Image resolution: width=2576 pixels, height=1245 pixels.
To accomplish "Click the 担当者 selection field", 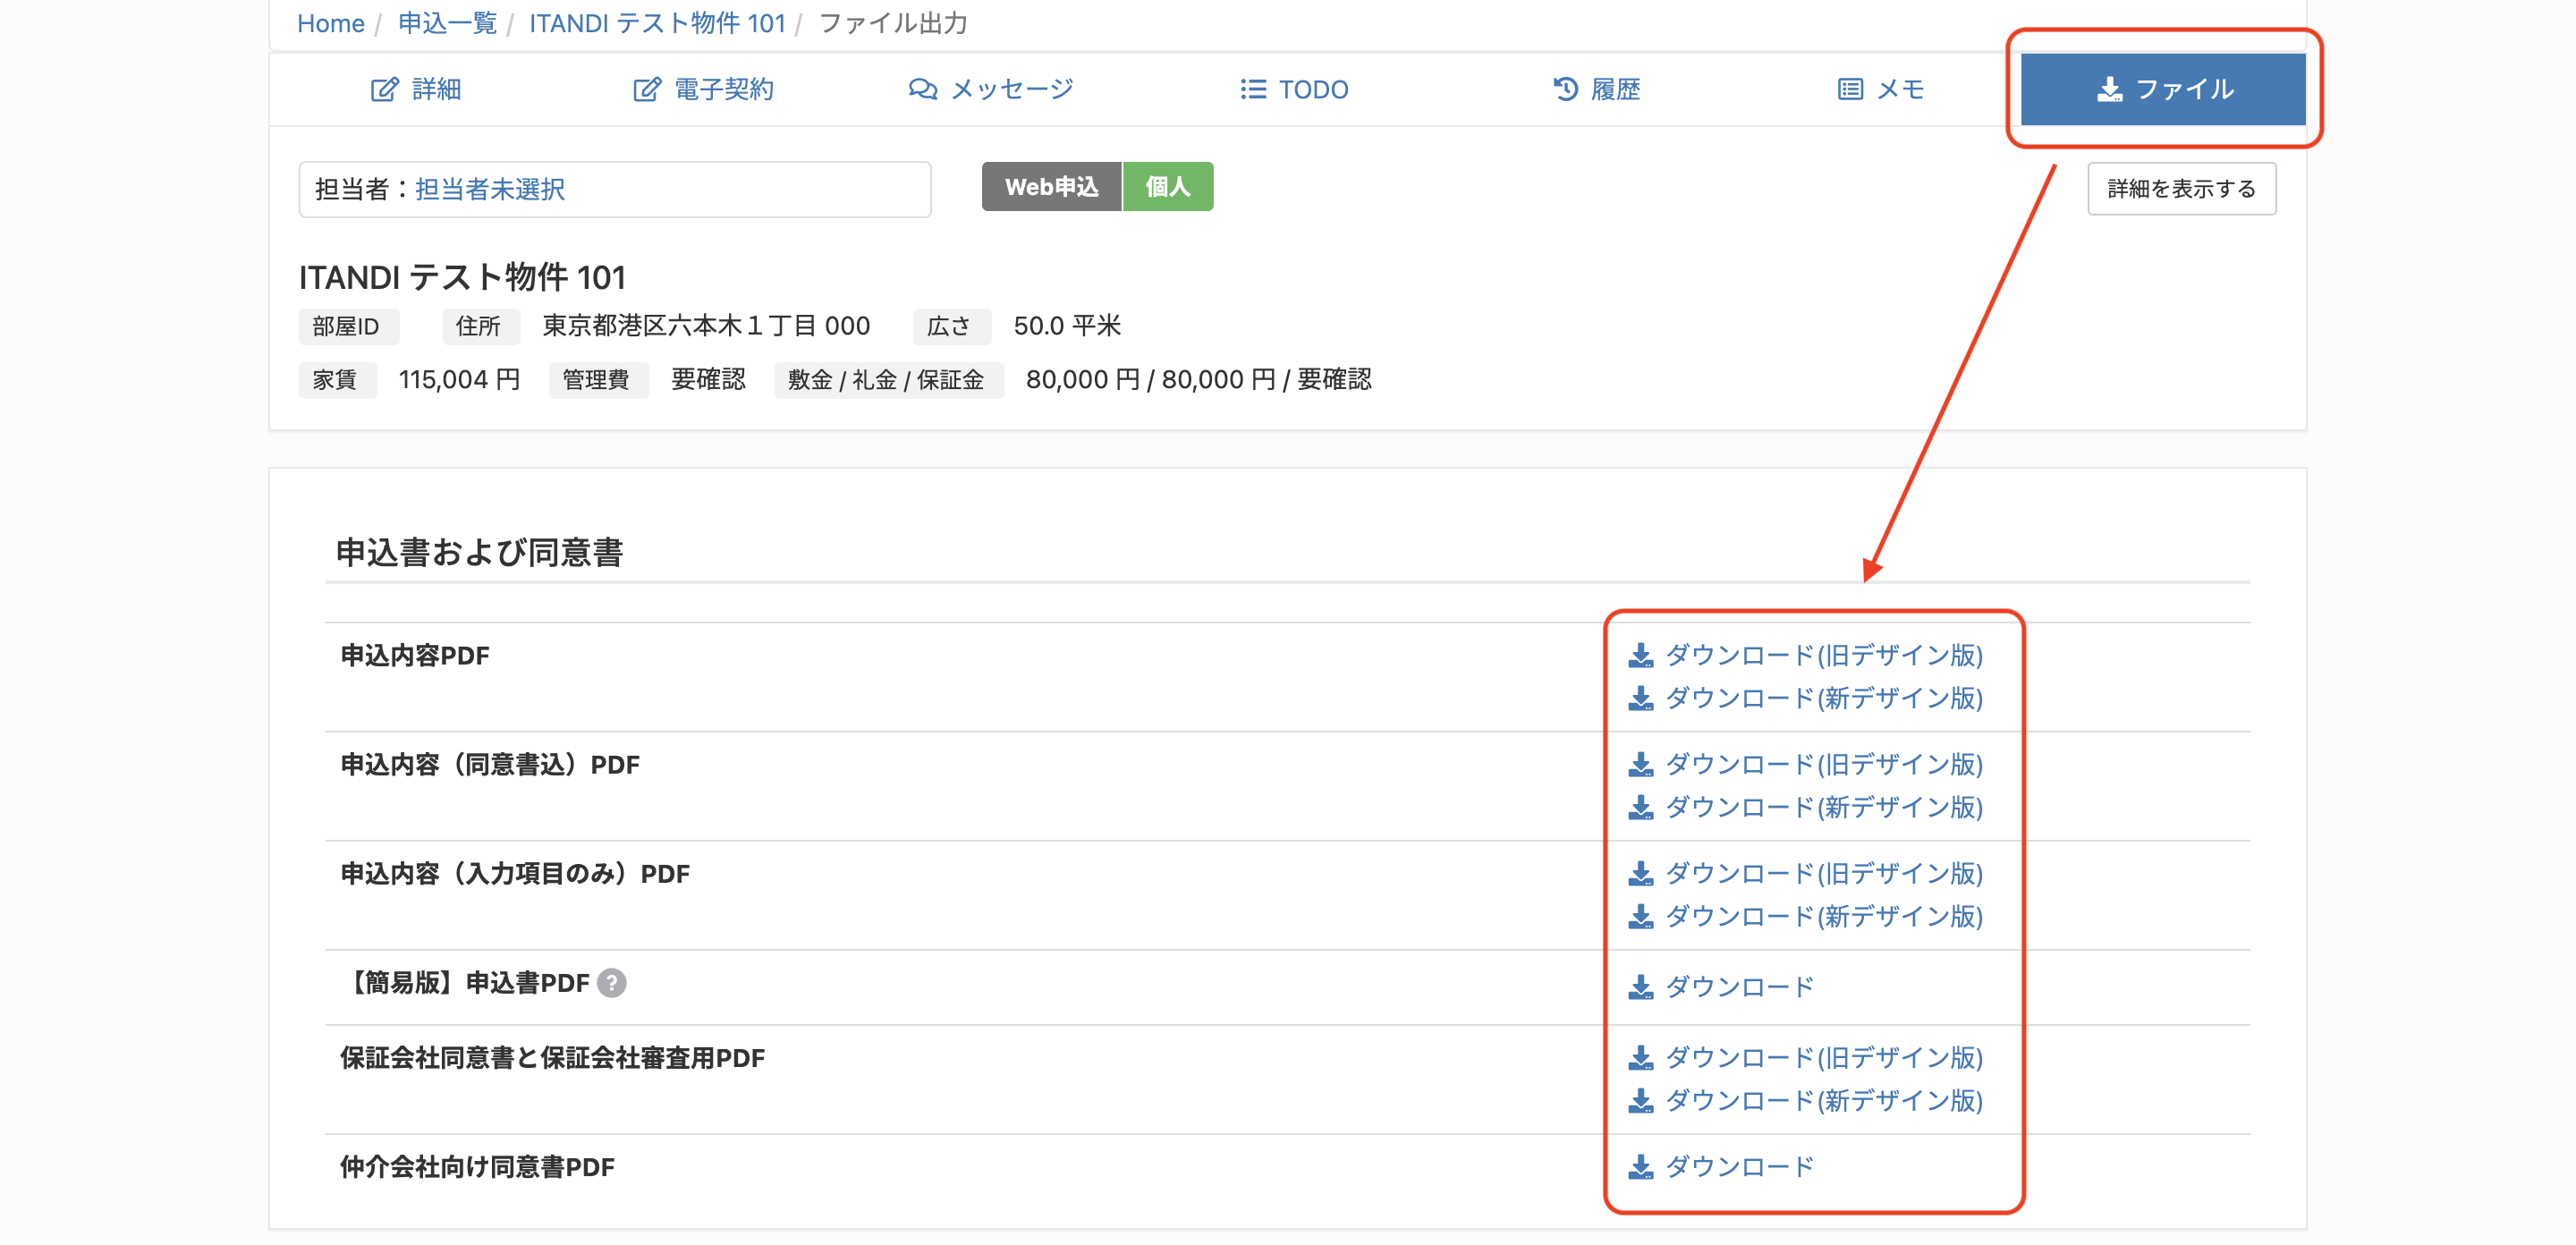I will (614, 189).
